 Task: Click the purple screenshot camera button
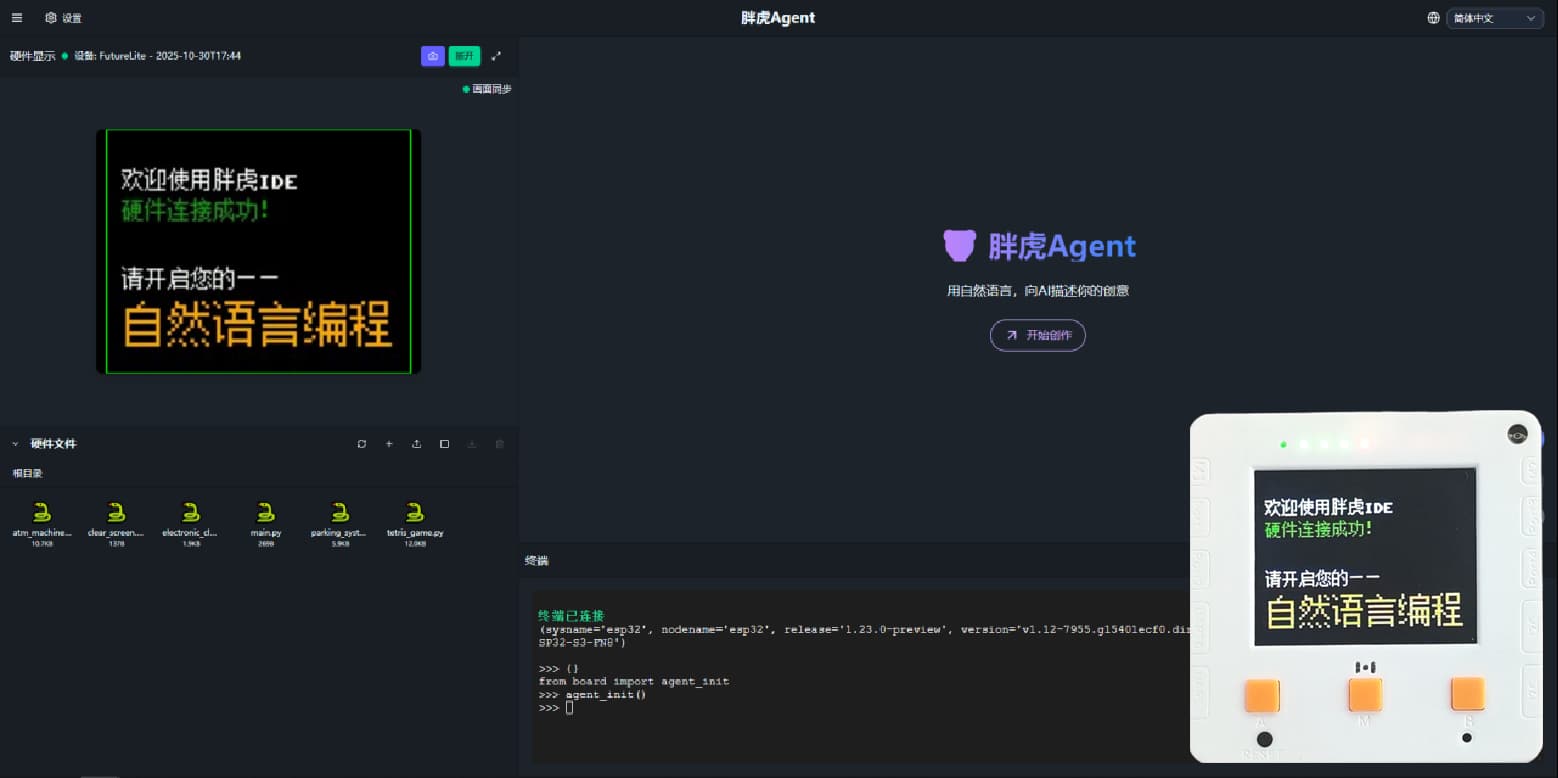click(432, 56)
